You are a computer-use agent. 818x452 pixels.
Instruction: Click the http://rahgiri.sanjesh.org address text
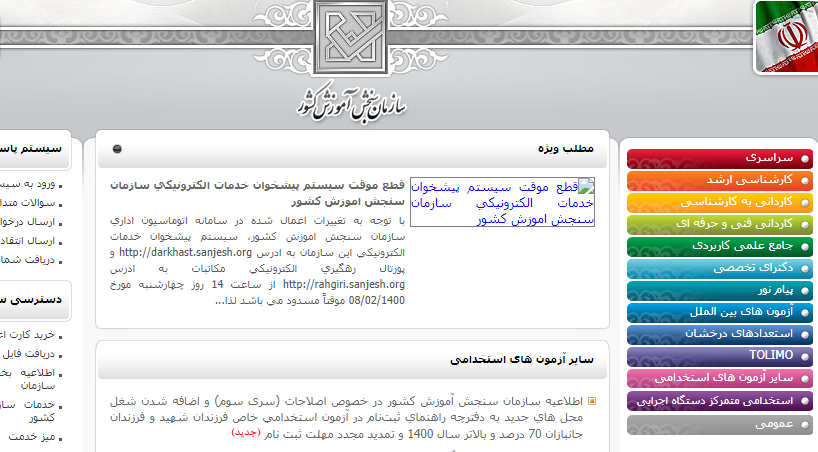point(344,284)
